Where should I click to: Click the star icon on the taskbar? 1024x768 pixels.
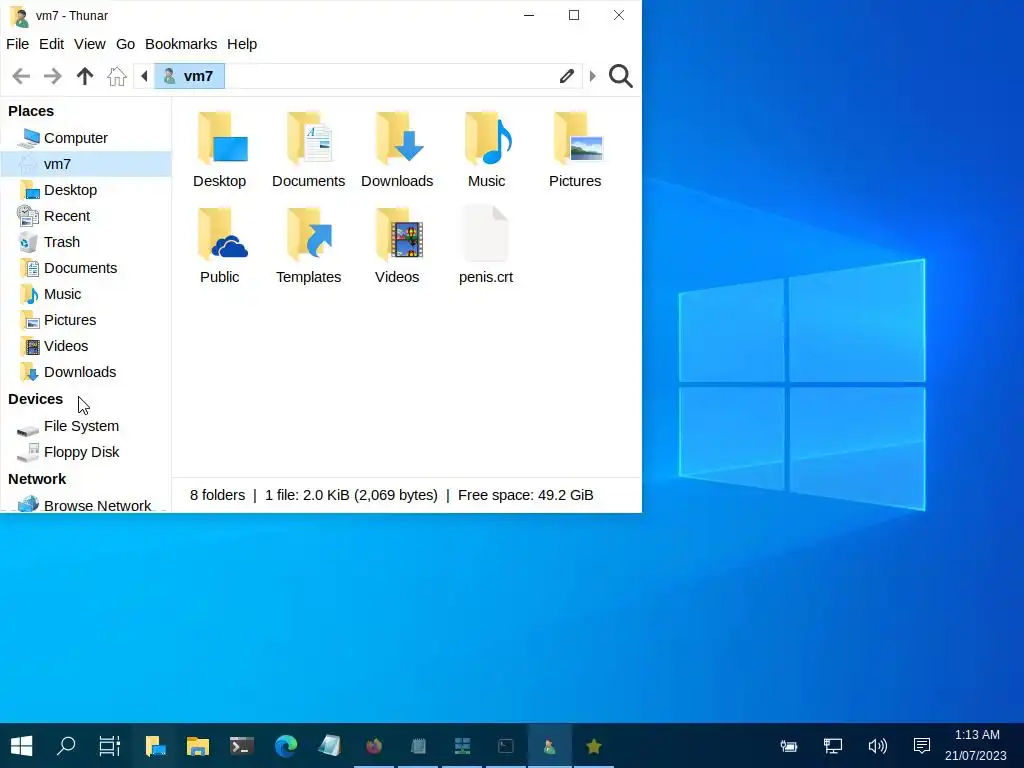coord(593,746)
